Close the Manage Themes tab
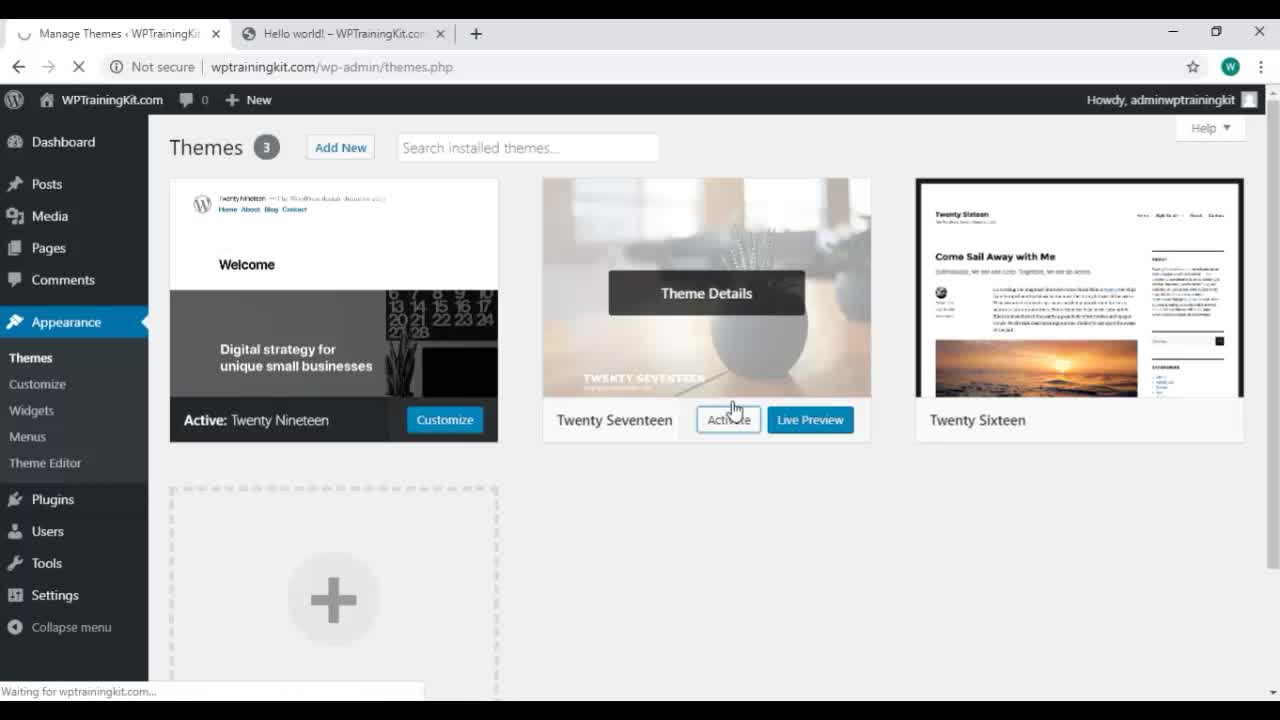Screen dimensions: 1280x720 (215, 34)
